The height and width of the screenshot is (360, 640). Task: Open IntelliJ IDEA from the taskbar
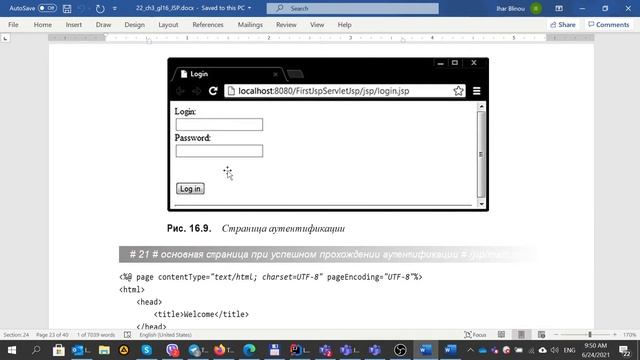[299, 350]
